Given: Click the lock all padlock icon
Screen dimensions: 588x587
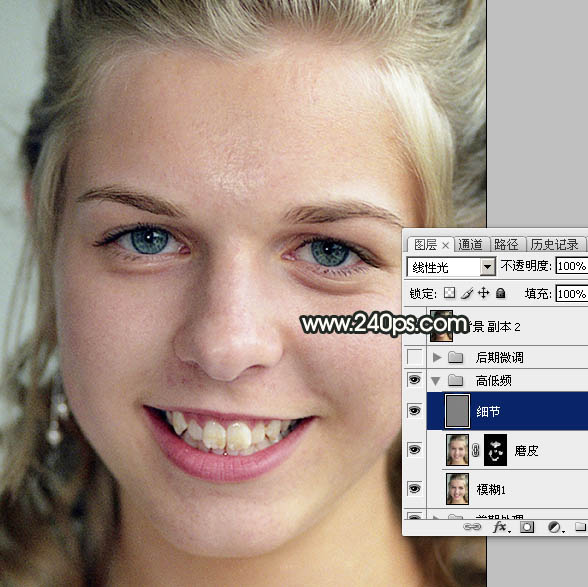Looking at the screenshot, I should click(x=501, y=293).
